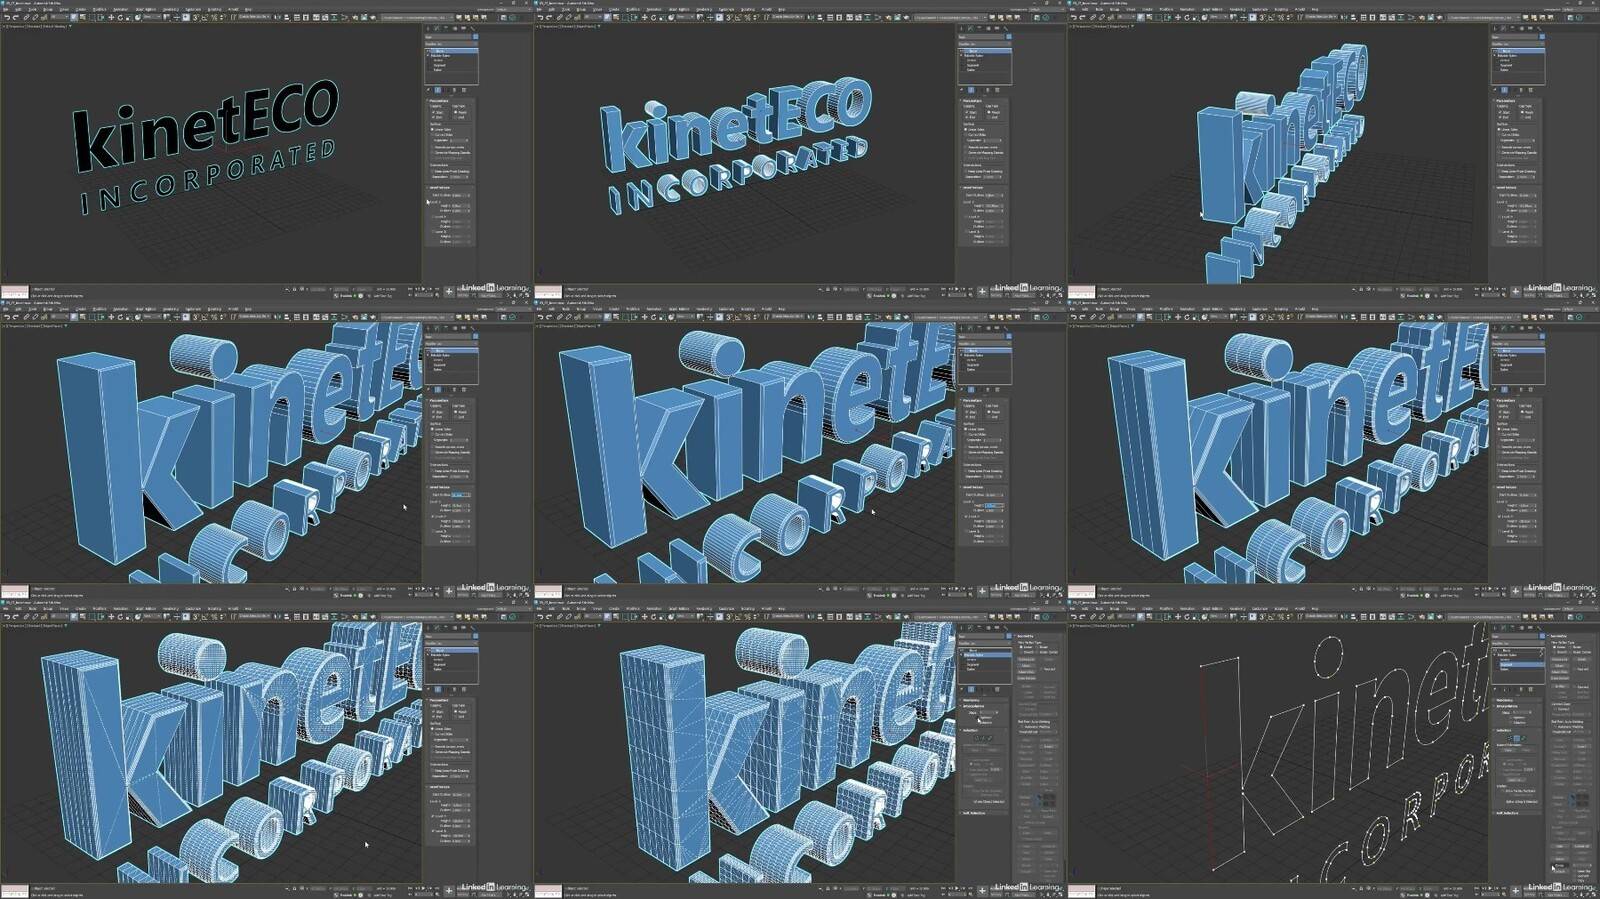Choose Select and Scale in small blue-logo frame

pyautogui.click(x=661, y=17)
